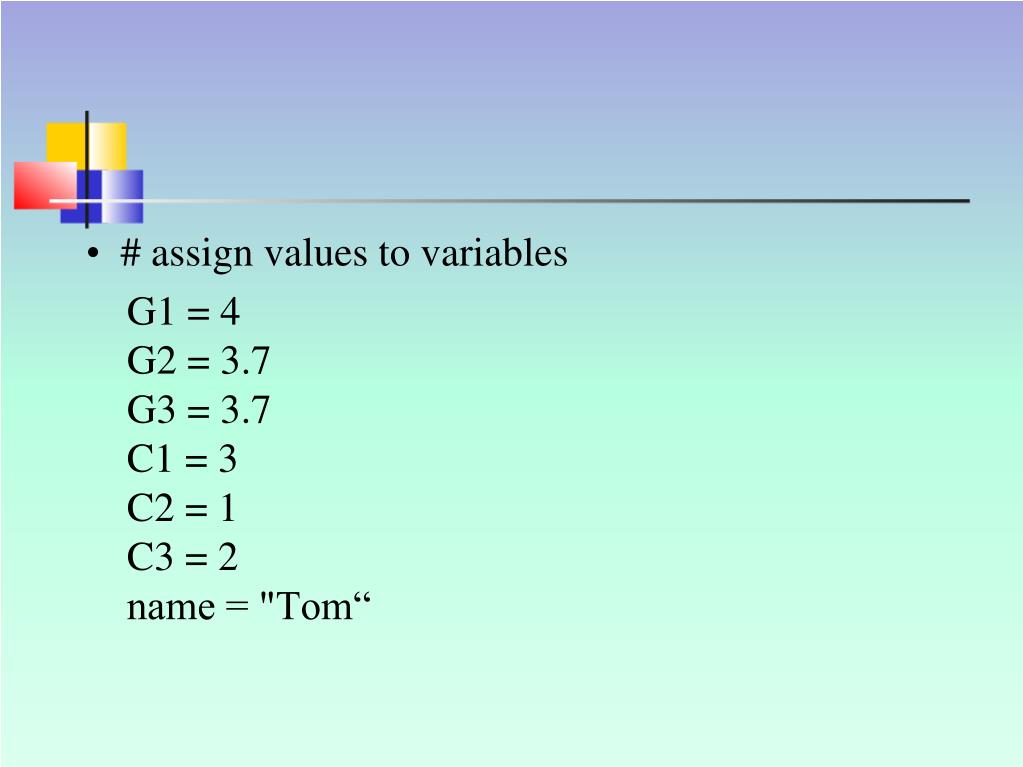Image resolution: width=1023 pixels, height=767 pixels.
Task: Click the variable name G2
Action: tap(151, 361)
